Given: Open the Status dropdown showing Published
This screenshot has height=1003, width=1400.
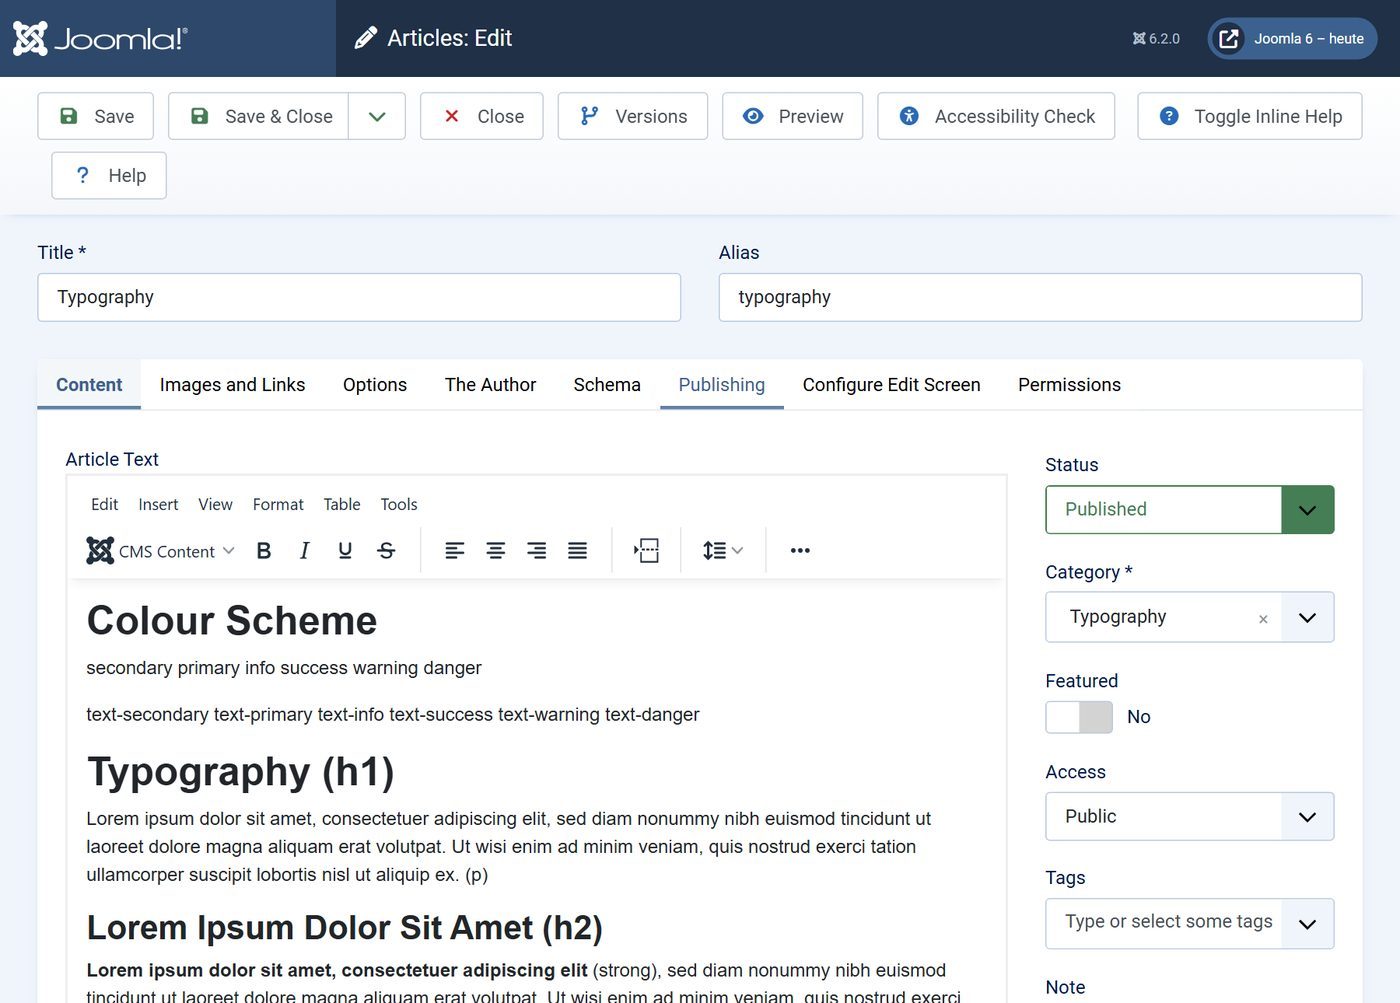Looking at the screenshot, I should 1189,509.
